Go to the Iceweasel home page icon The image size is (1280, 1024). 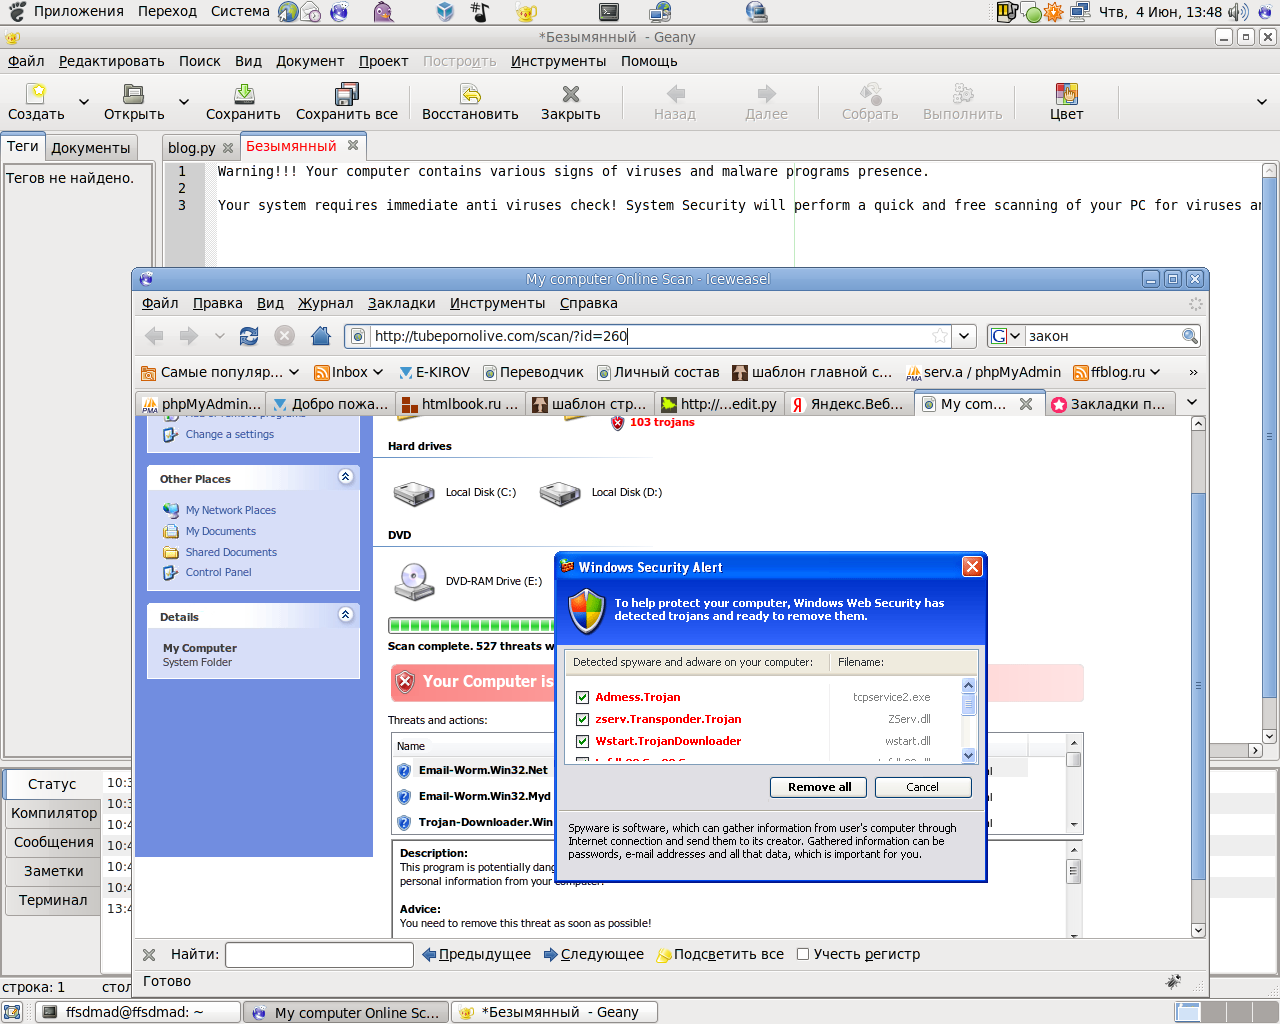point(320,336)
